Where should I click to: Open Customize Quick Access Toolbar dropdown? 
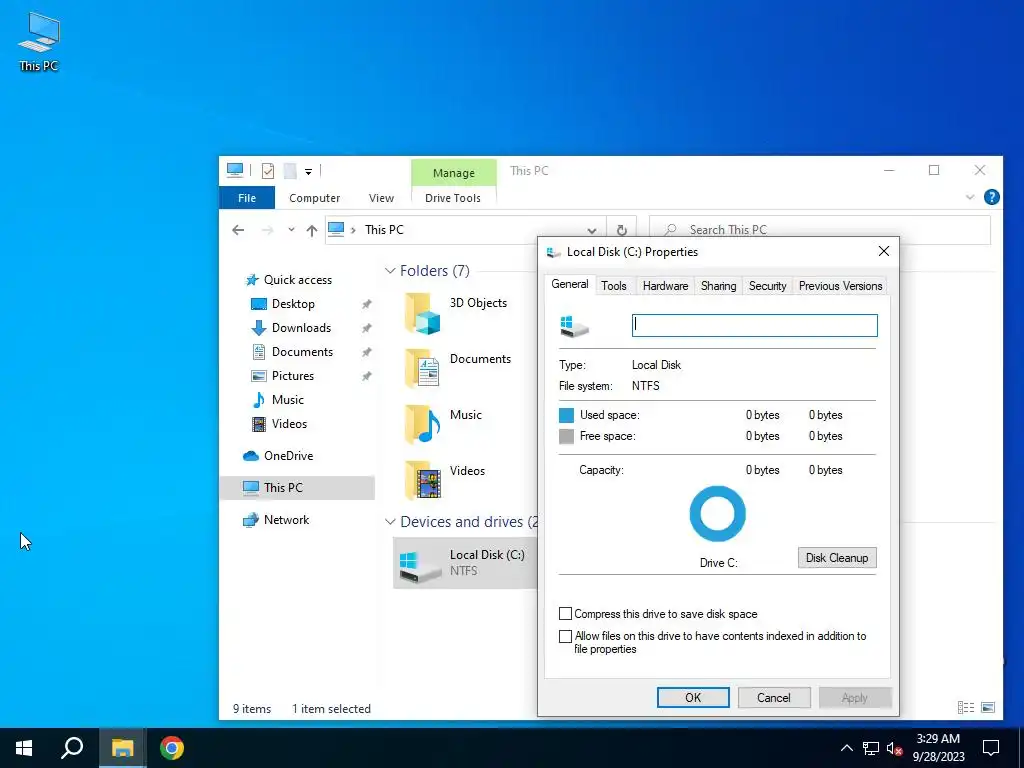pyautogui.click(x=308, y=172)
